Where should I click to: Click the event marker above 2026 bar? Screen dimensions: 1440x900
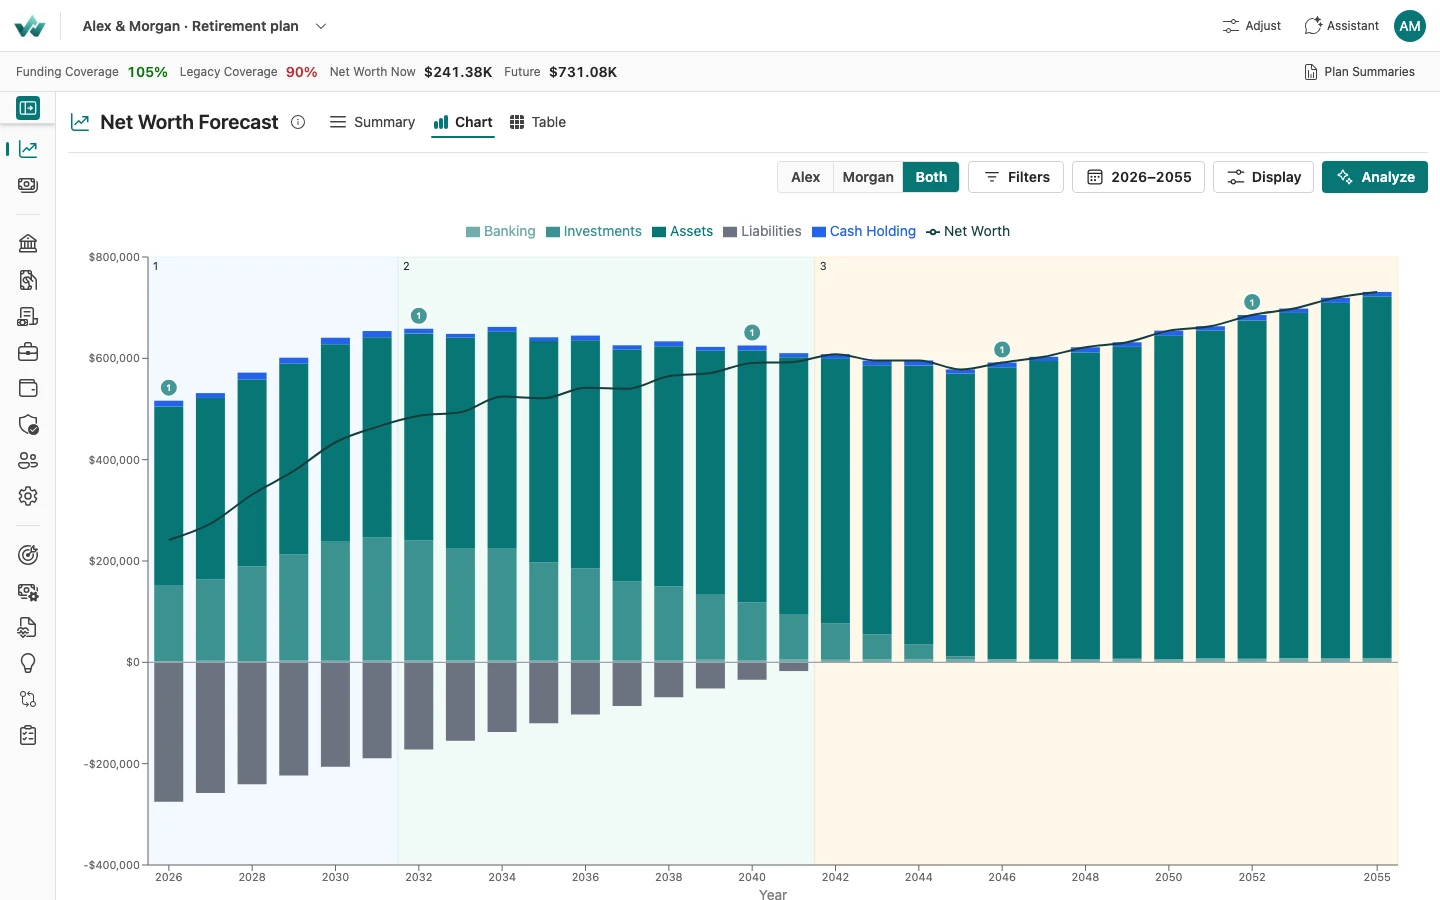tap(169, 387)
